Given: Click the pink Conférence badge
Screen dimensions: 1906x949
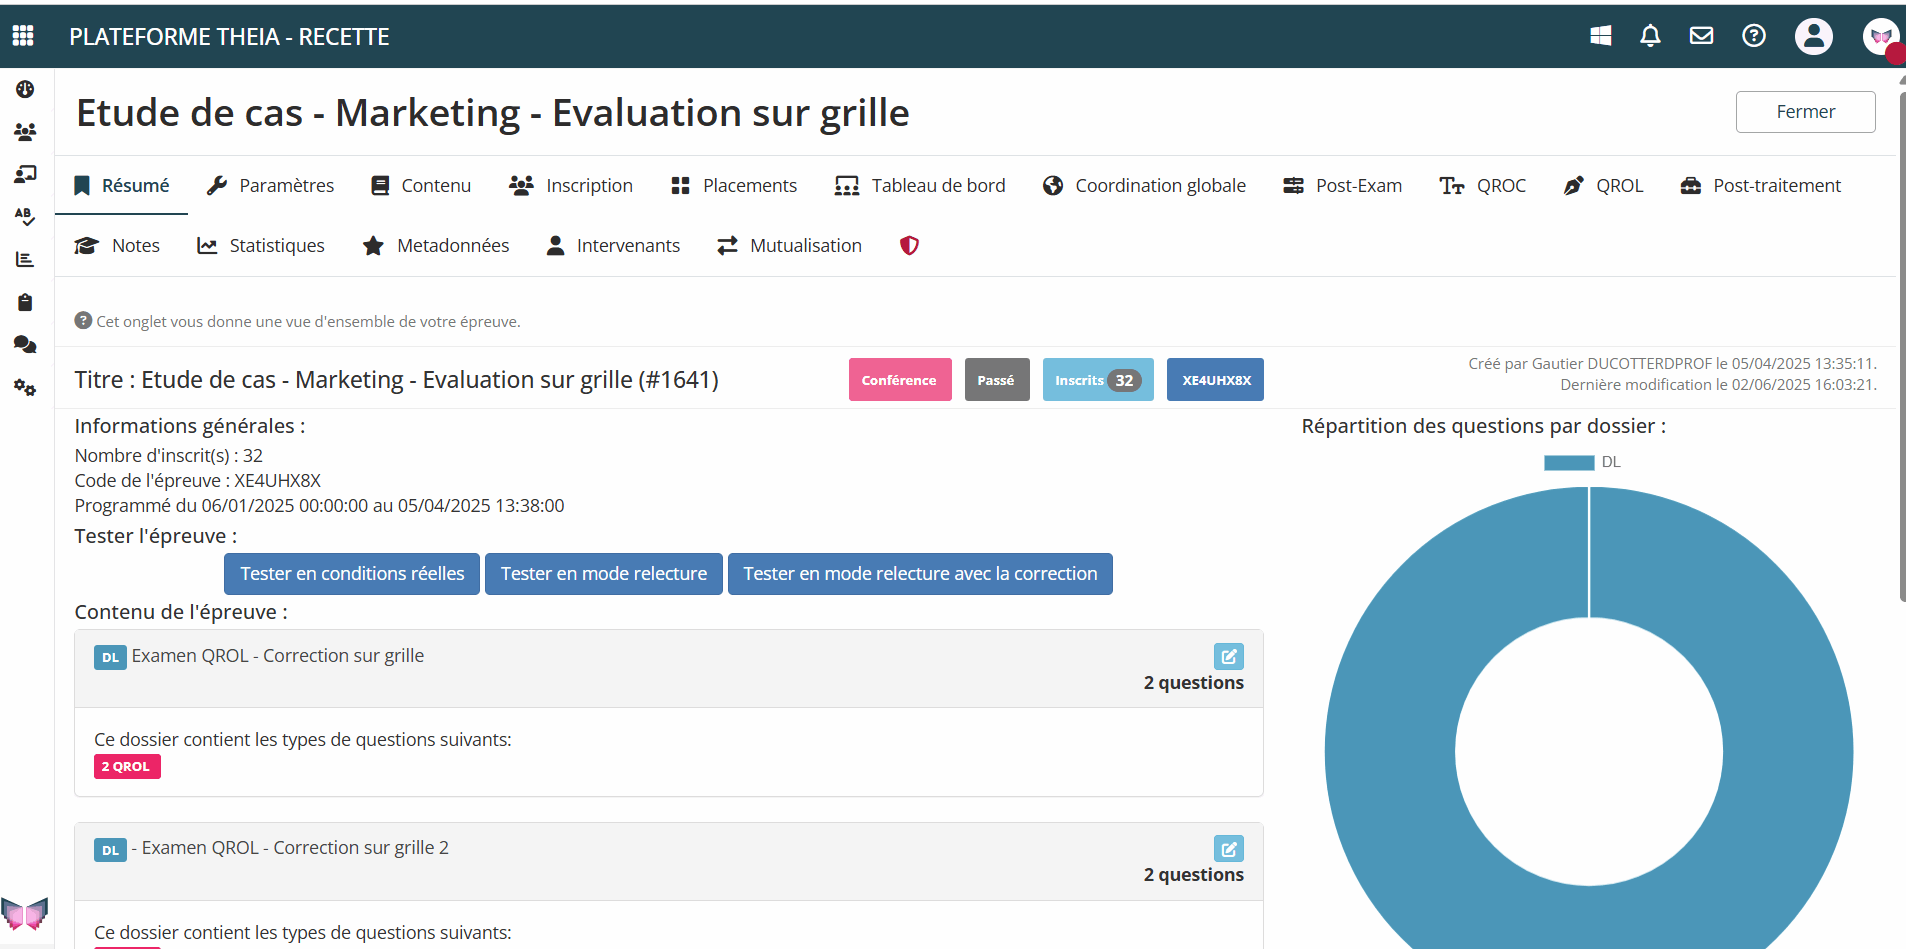Looking at the screenshot, I should tap(900, 380).
